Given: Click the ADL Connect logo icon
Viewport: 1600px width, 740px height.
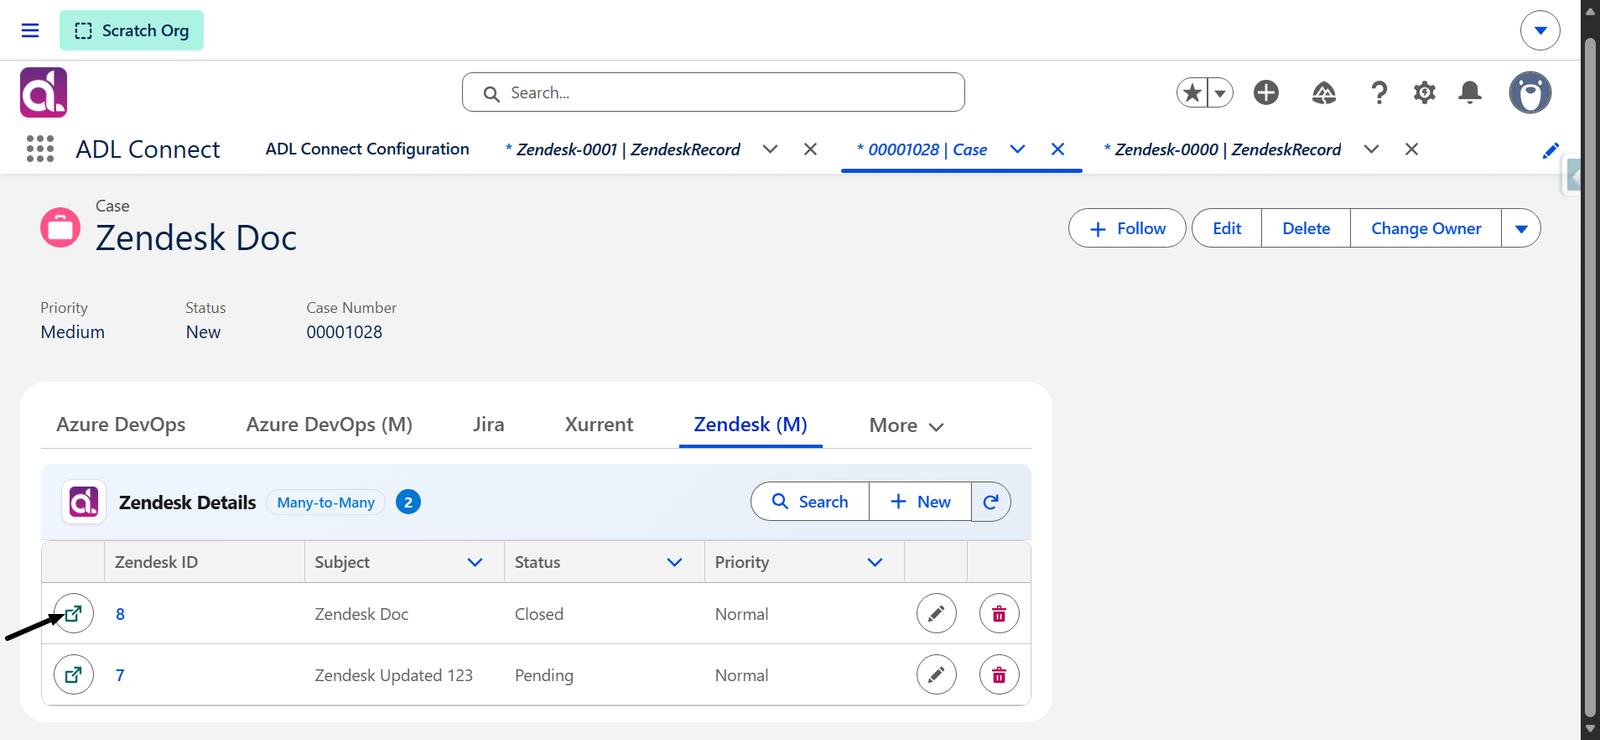Looking at the screenshot, I should pyautogui.click(x=43, y=92).
